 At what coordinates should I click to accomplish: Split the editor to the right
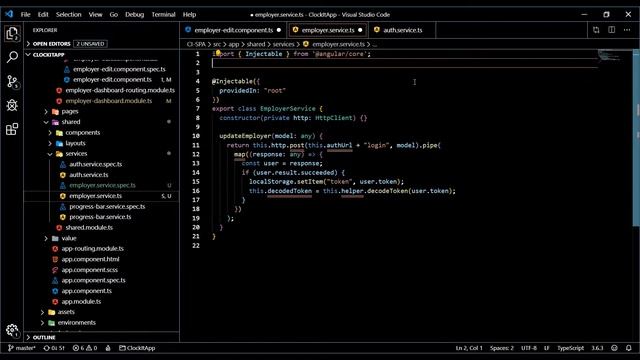[611, 30]
